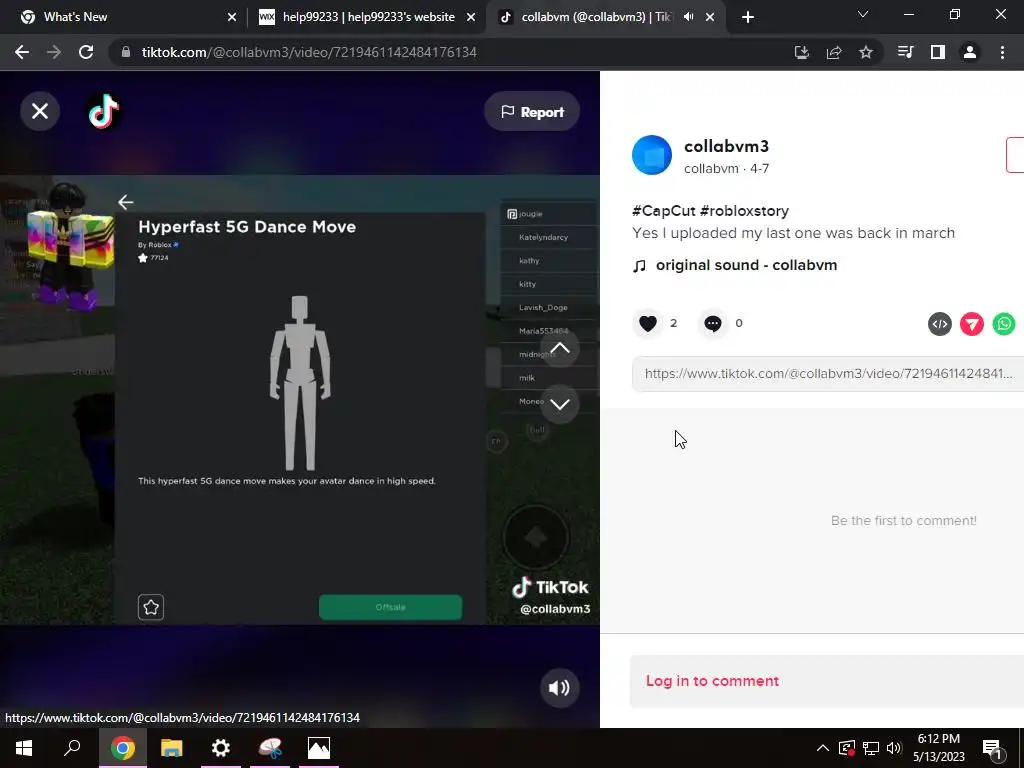Open Chrome tab search dropdown
This screenshot has width=1024, height=768.
pos(863,14)
